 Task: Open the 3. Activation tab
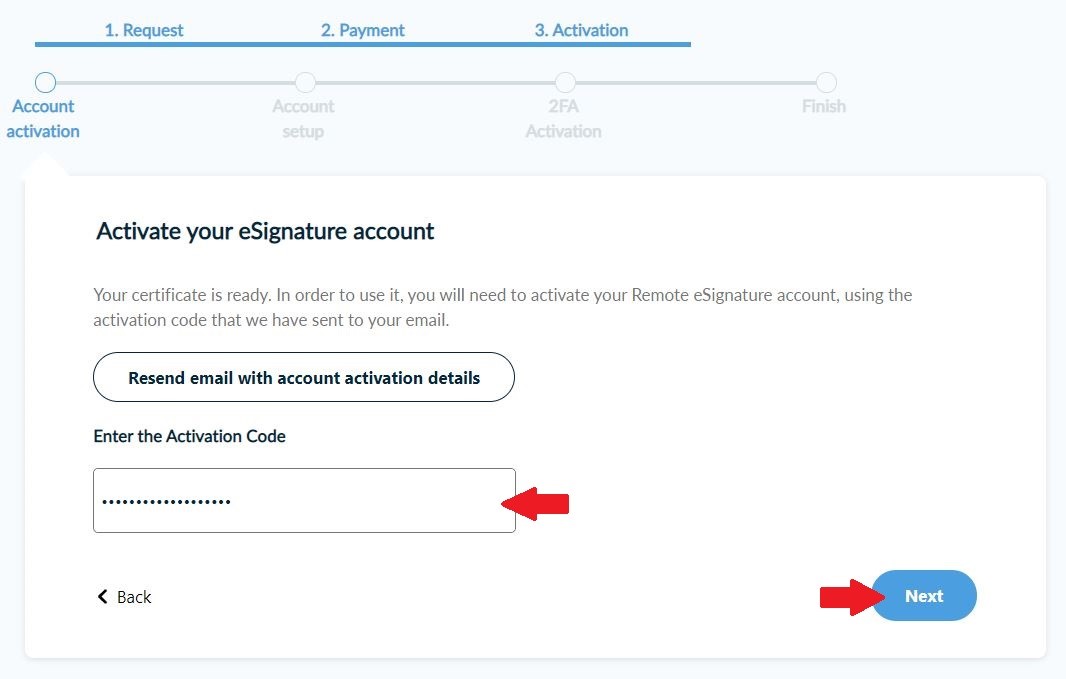[x=581, y=30]
